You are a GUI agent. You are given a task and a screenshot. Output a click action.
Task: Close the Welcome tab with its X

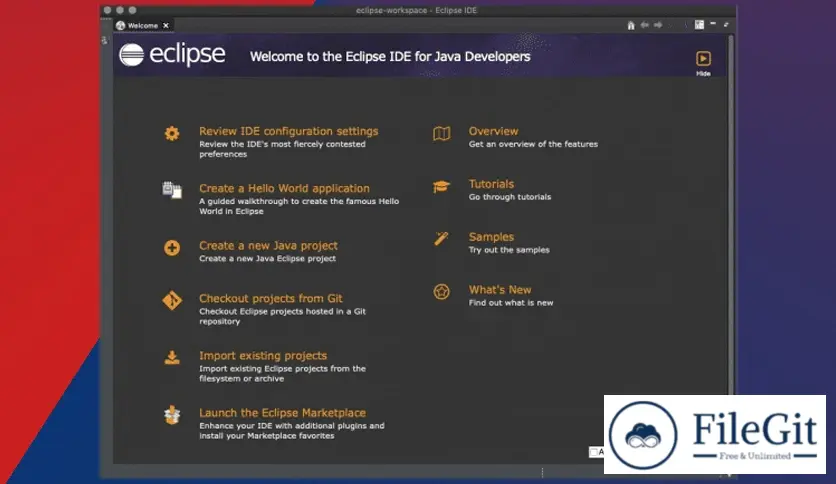tap(166, 25)
